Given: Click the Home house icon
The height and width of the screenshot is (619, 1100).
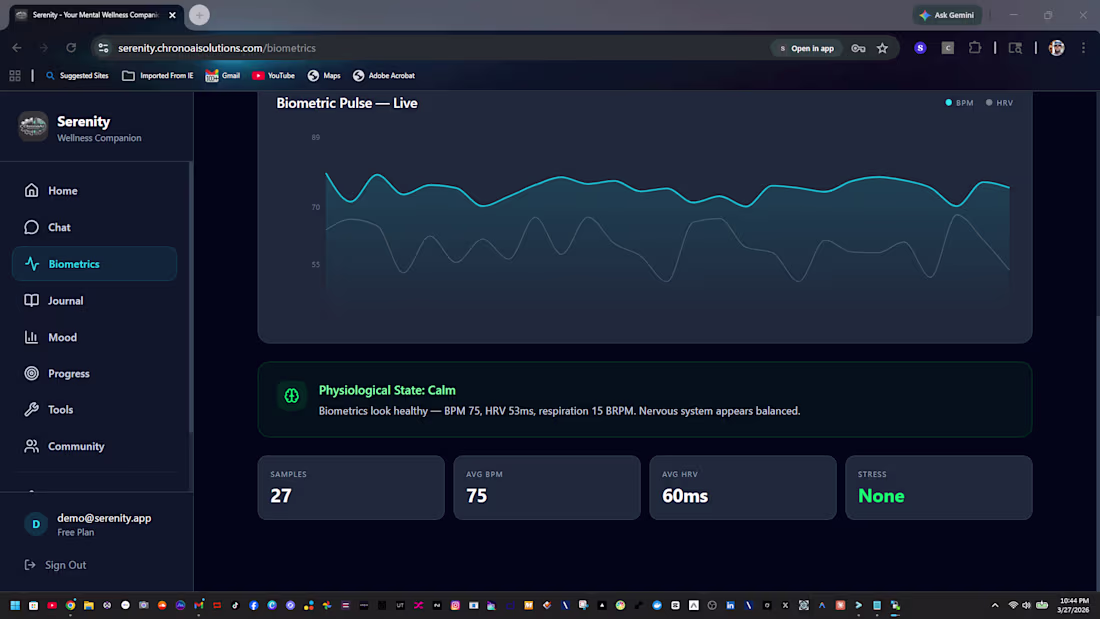Looking at the screenshot, I should 32,190.
